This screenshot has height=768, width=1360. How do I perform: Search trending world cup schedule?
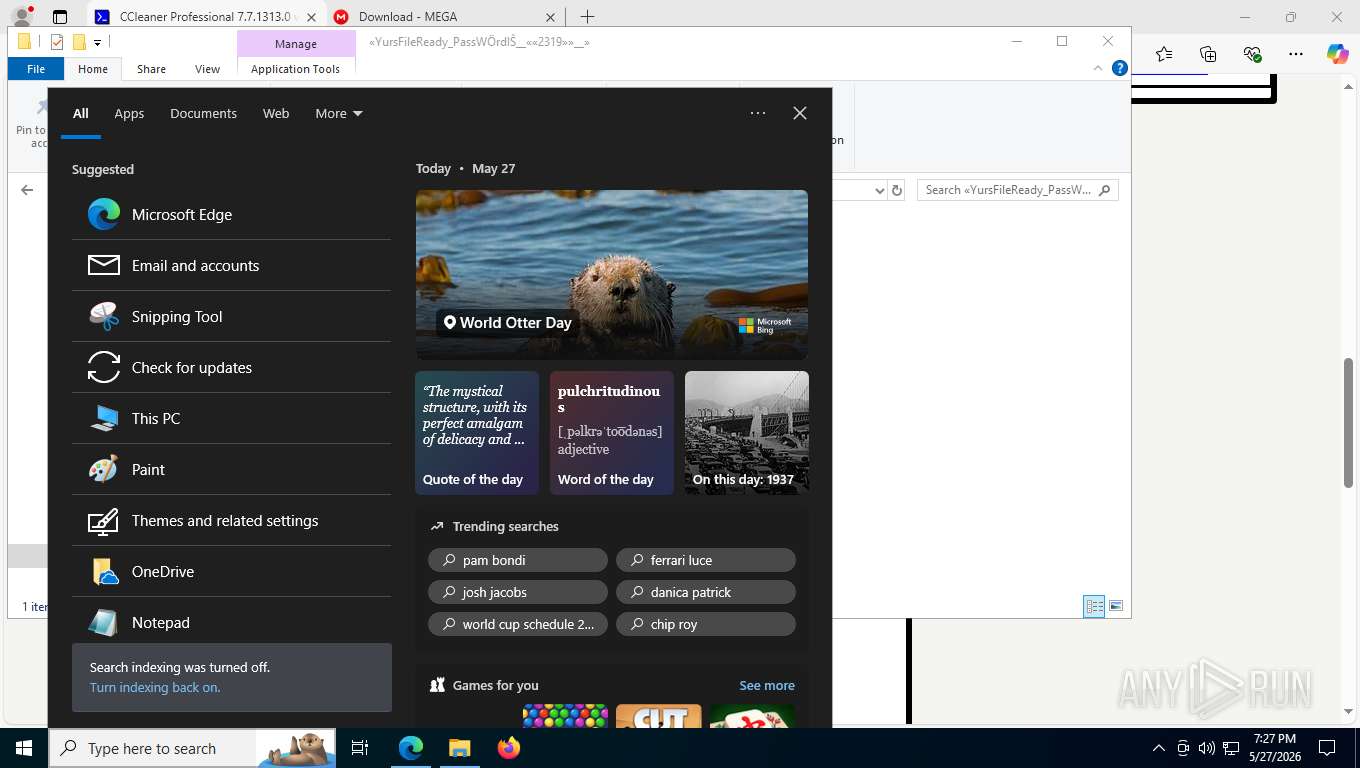click(x=518, y=624)
